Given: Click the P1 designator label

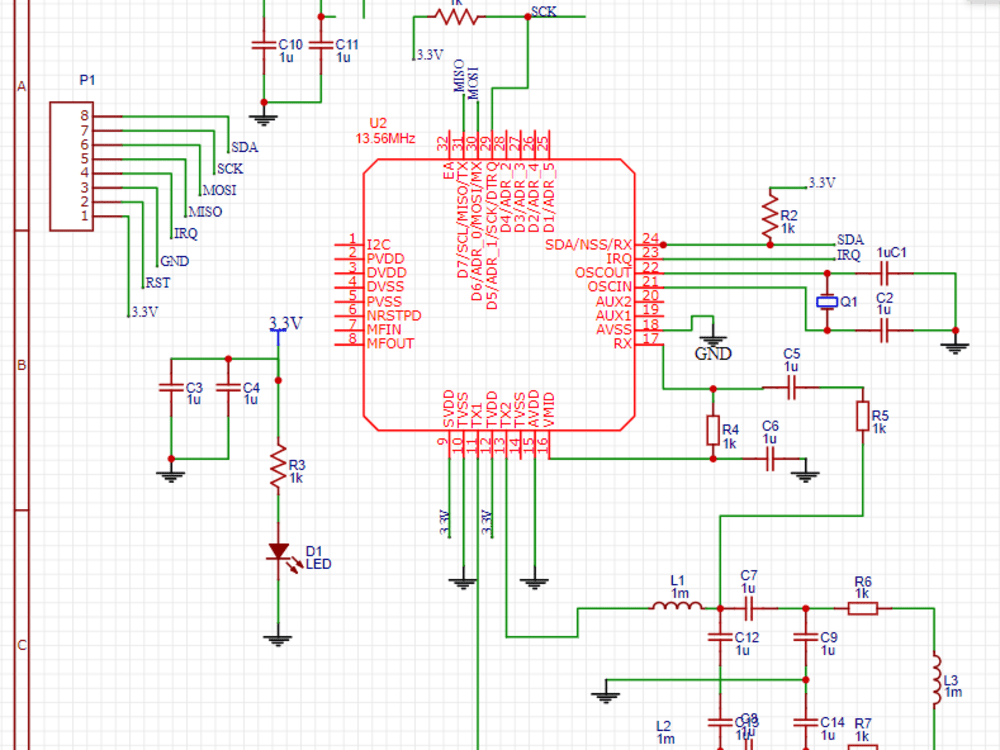Looking at the screenshot, I should (x=87, y=80).
